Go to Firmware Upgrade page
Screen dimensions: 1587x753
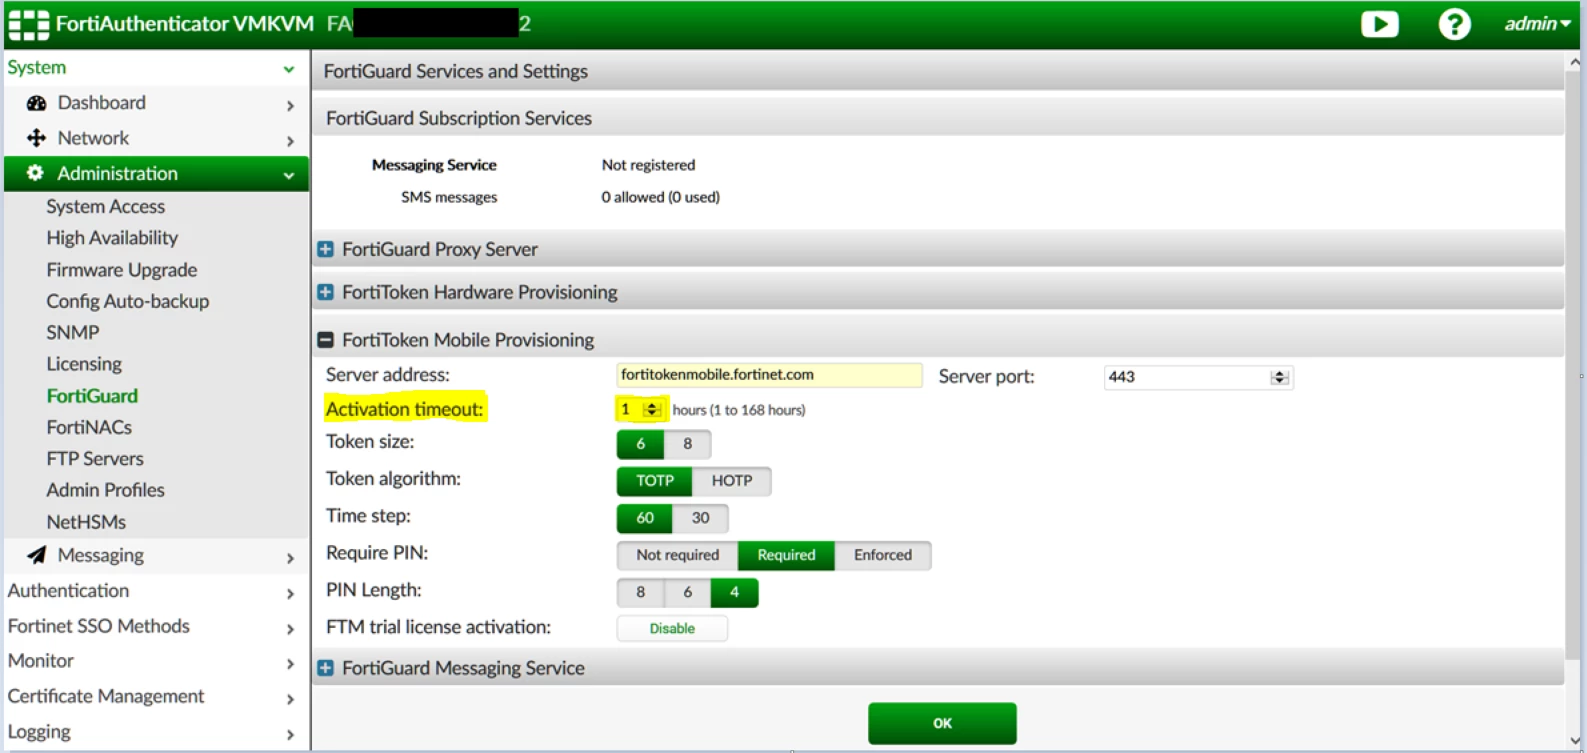[122, 270]
